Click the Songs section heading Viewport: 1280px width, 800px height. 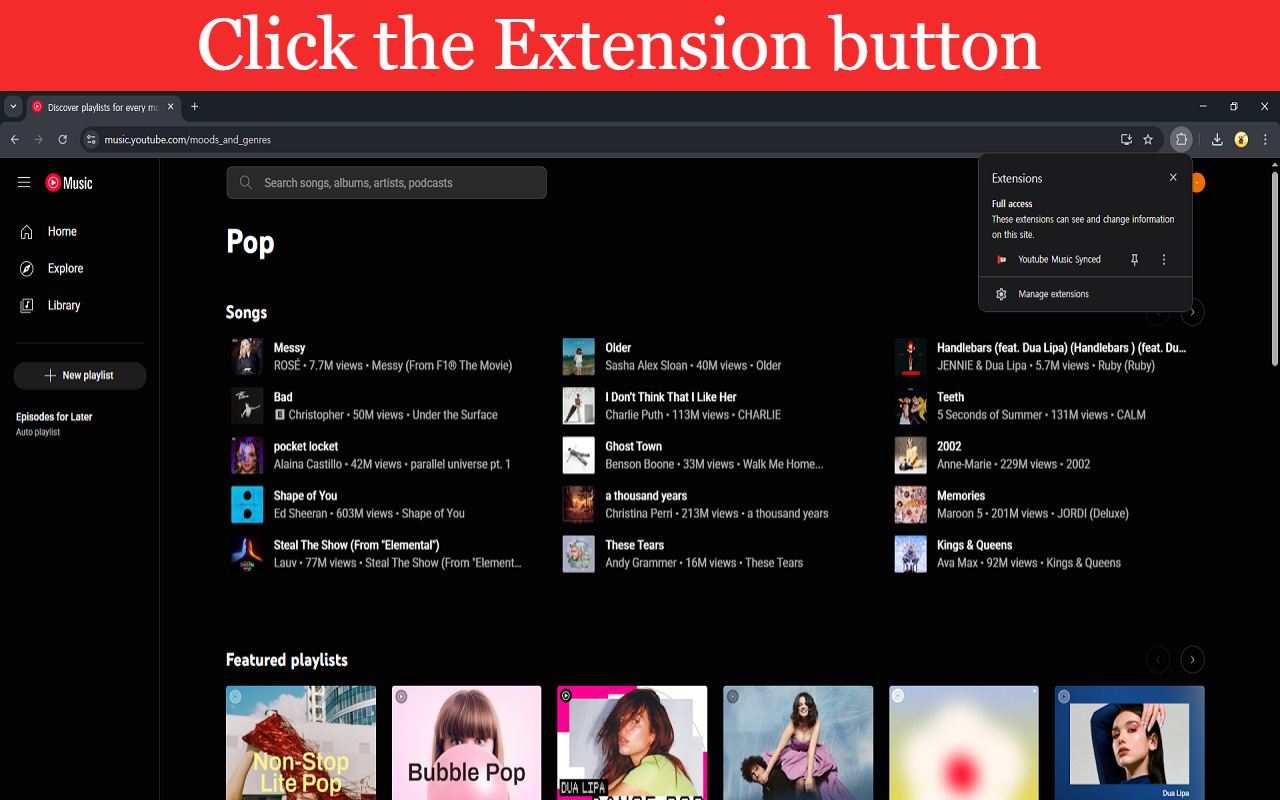246,313
